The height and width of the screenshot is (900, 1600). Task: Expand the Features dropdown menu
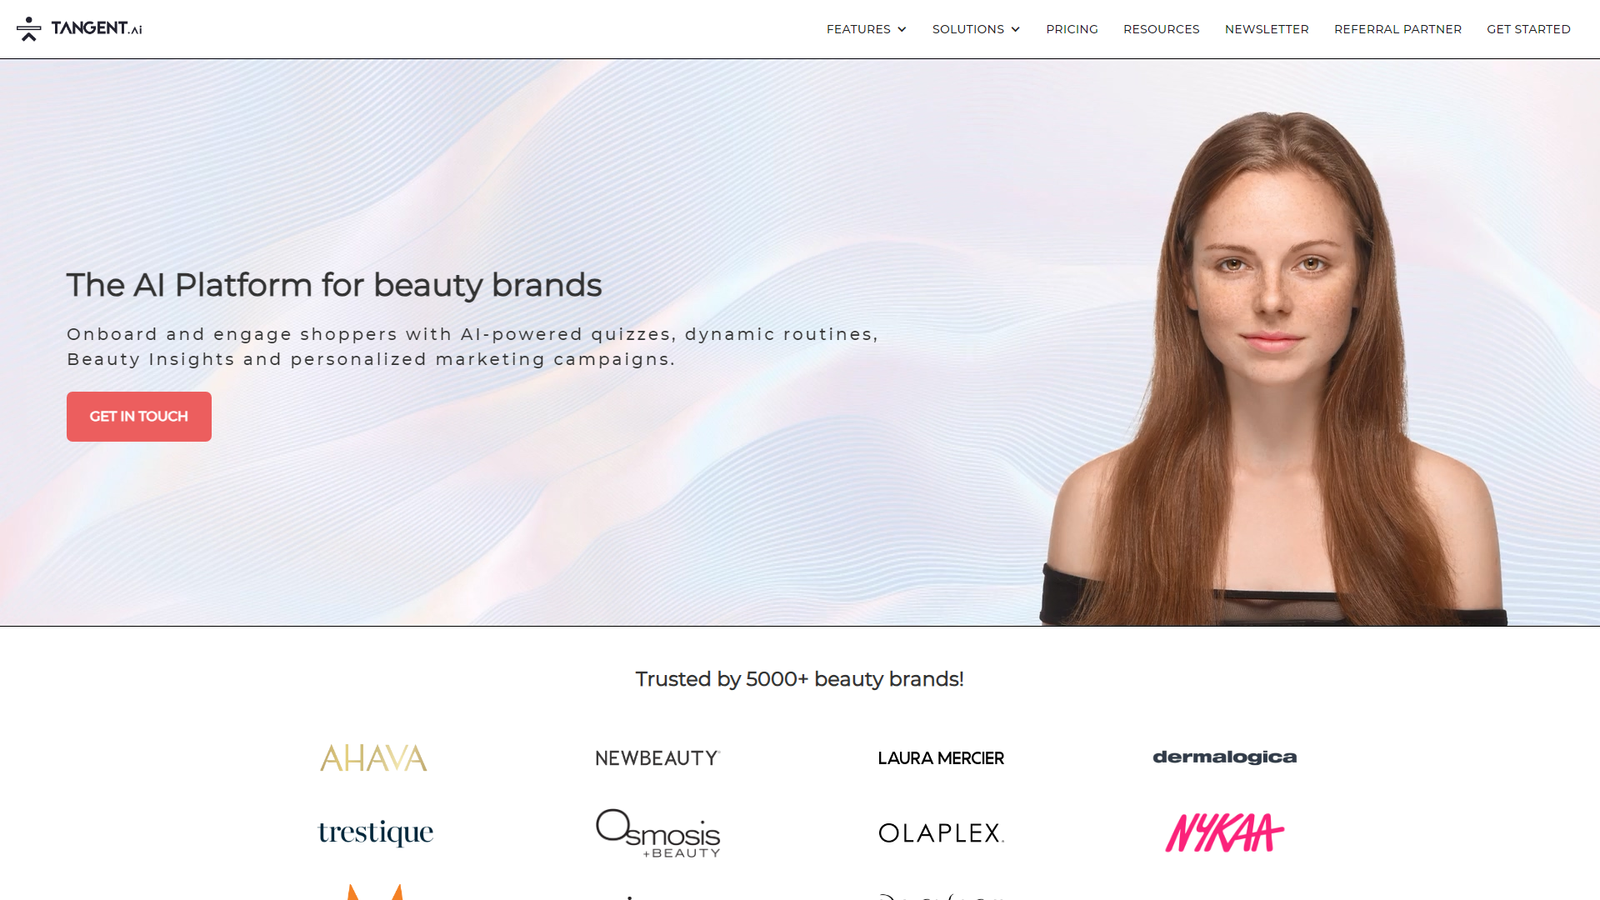(866, 29)
